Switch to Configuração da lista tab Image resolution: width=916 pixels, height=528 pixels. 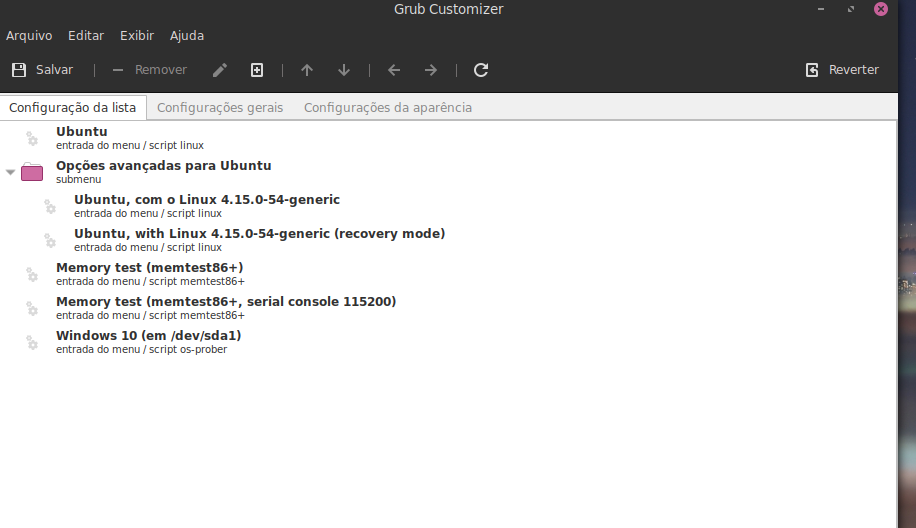pos(72,107)
